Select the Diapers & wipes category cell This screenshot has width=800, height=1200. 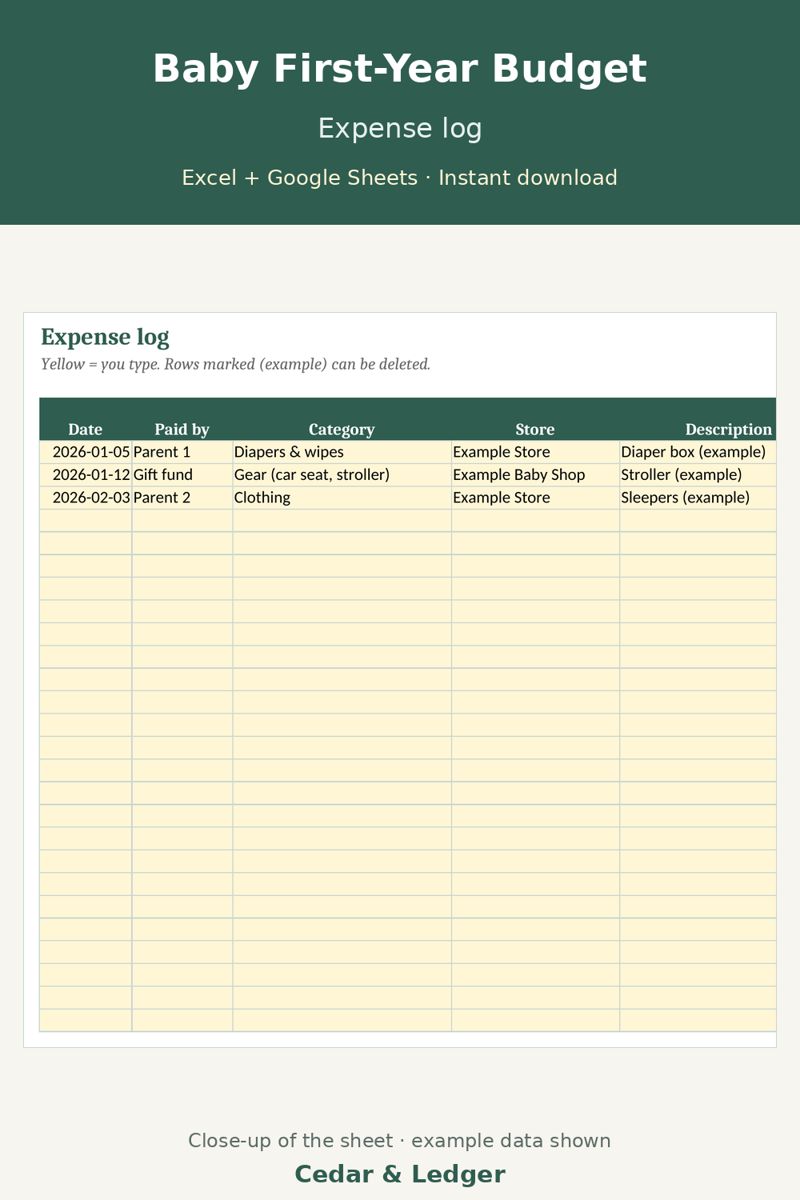[x=342, y=452]
